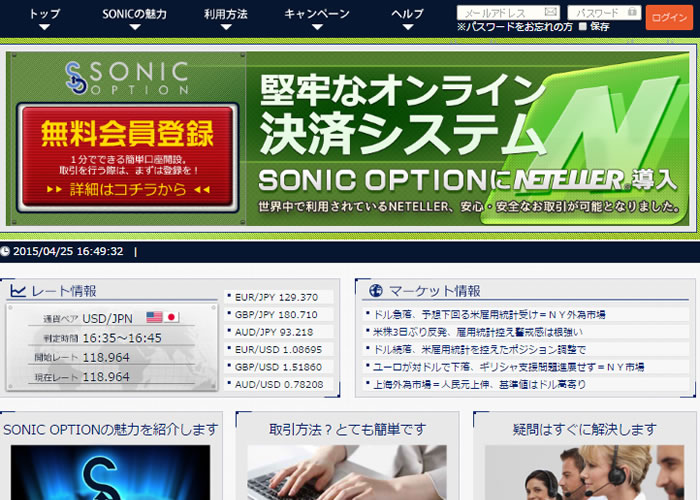Click the 判定時間 16:35～16:45 row
The image size is (700, 500).
111,338
